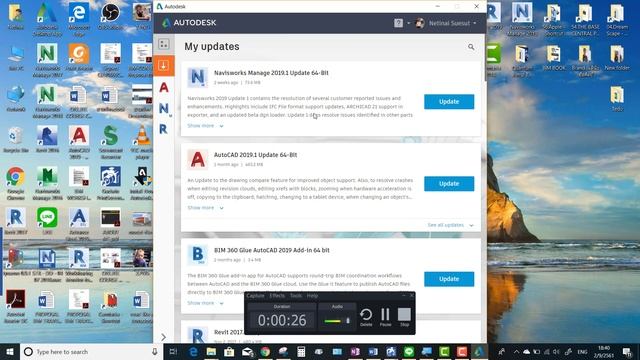Click the AutoCAD product thumbnail icon

coord(198,159)
